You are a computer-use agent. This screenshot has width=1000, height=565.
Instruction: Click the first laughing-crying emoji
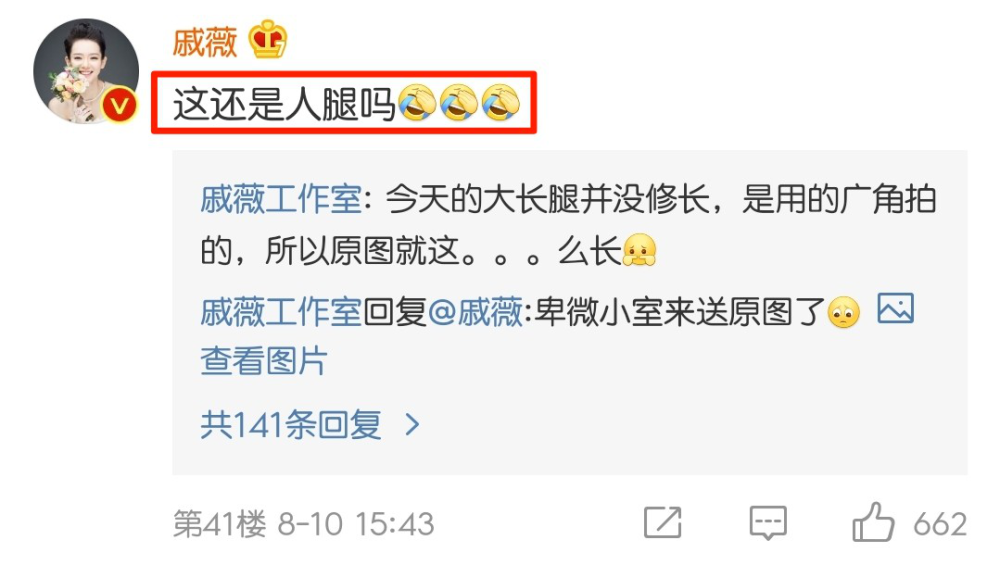pos(417,103)
